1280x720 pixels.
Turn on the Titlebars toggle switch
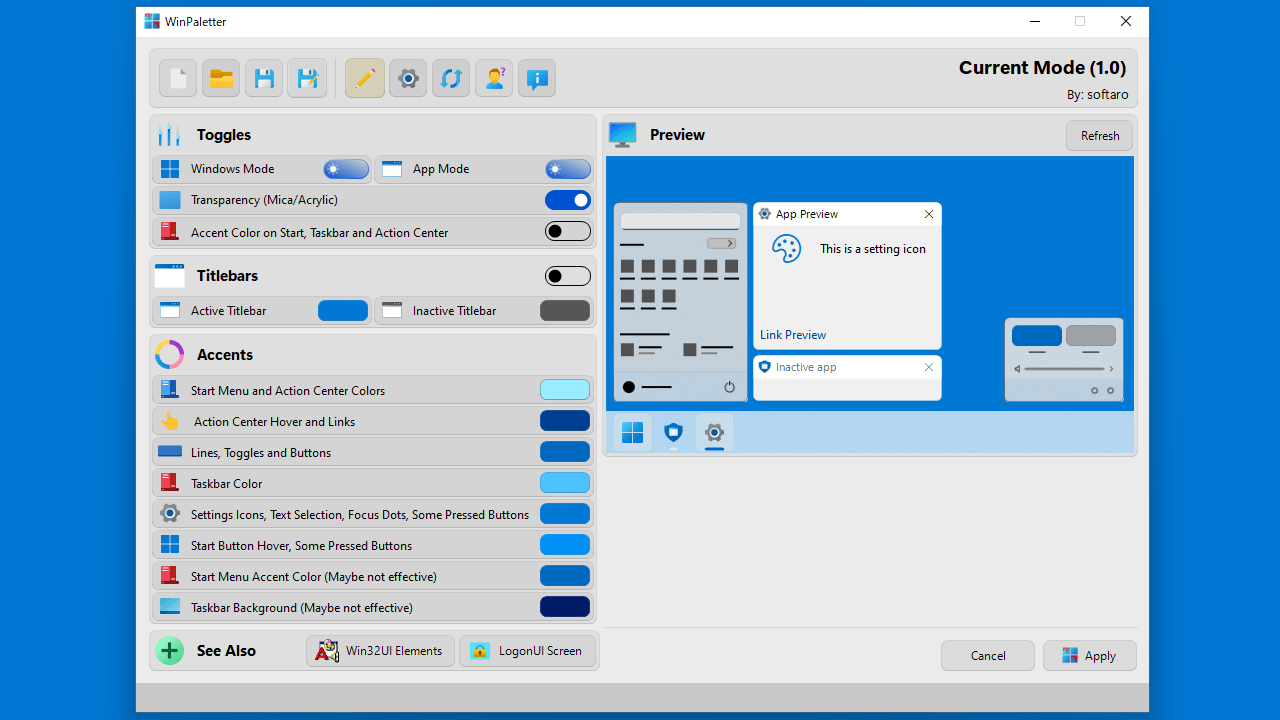[x=568, y=276]
